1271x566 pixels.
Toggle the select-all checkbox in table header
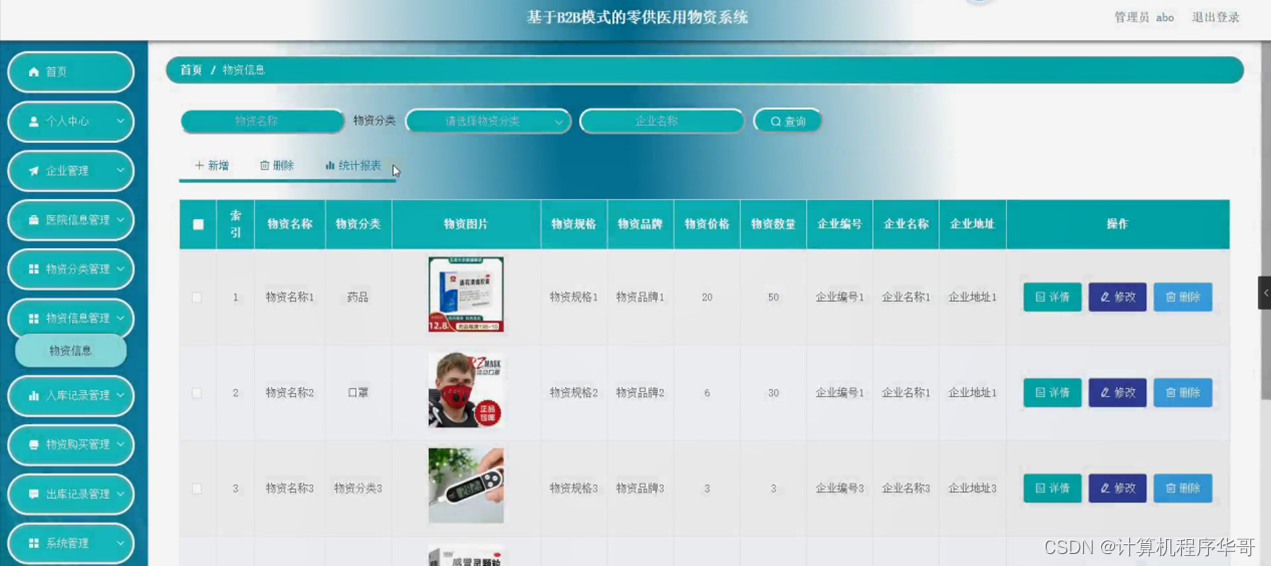click(x=198, y=225)
